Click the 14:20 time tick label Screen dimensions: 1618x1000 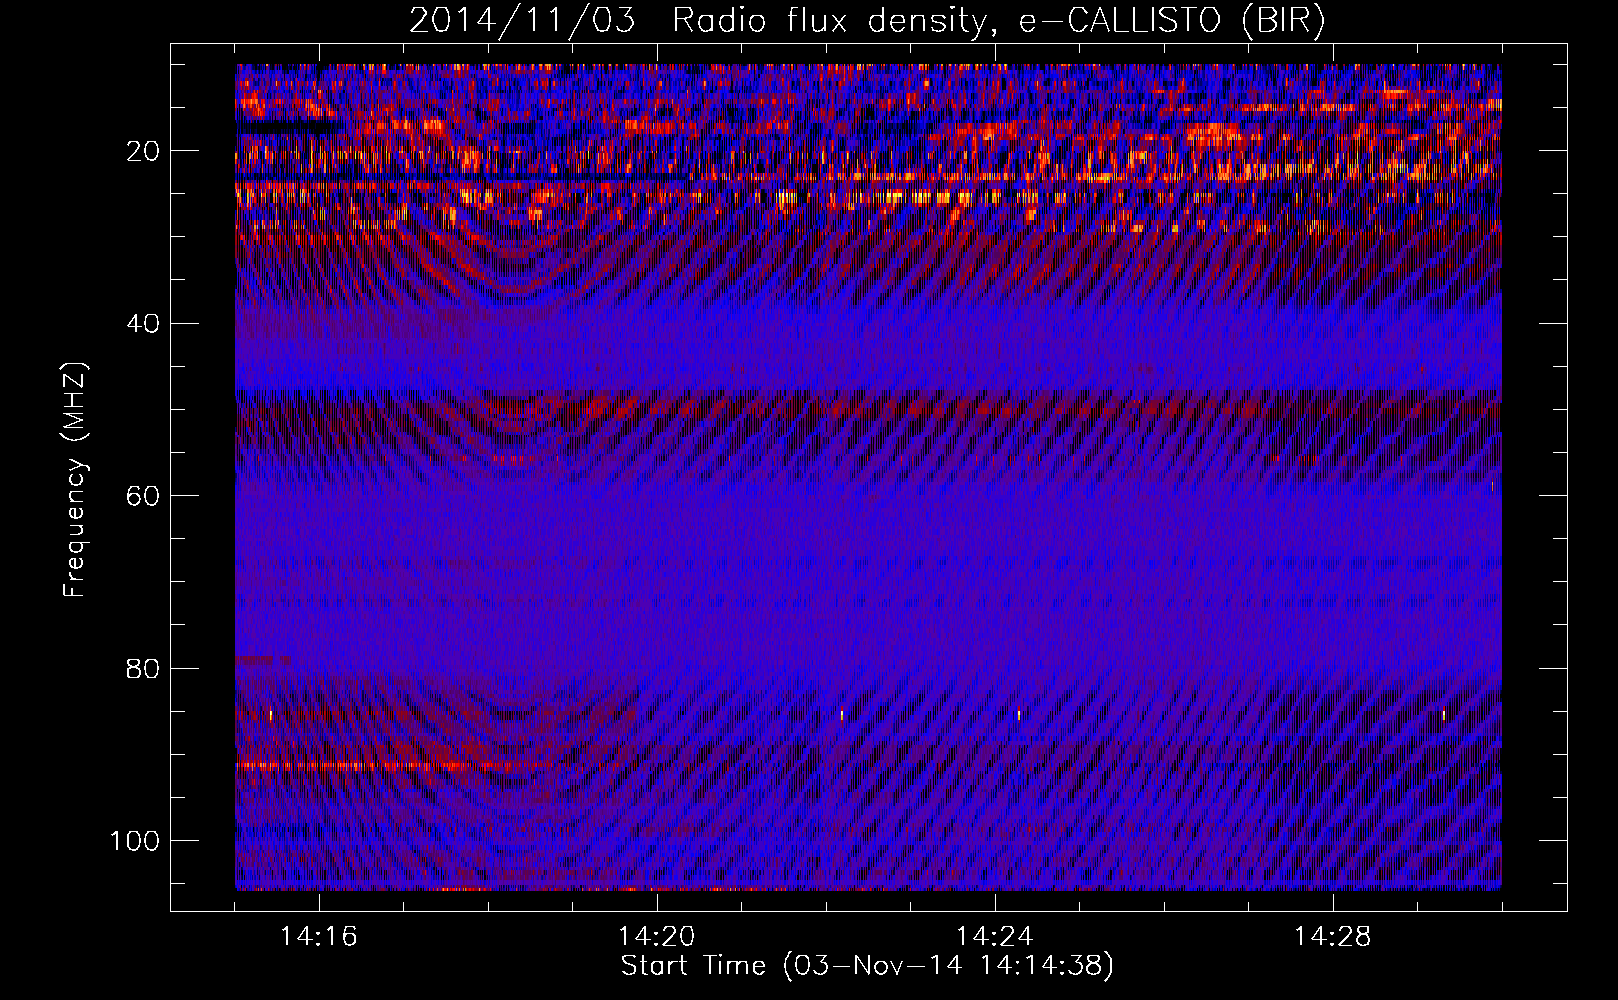(x=657, y=937)
